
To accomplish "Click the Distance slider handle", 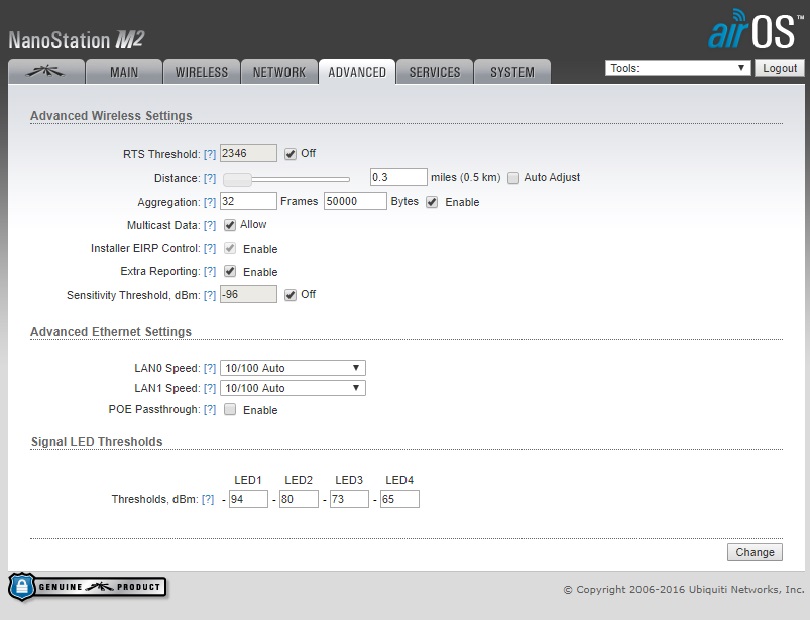I will [237, 179].
